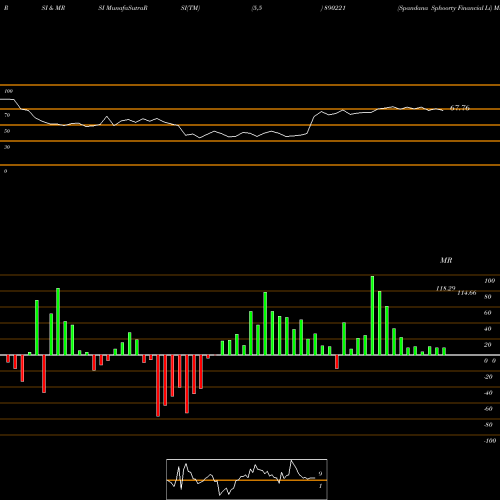Screen dimensions: 500x500
Task: Click the 'SI(TM)' header label
Action: pyautogui.click(x=190, y=8)
